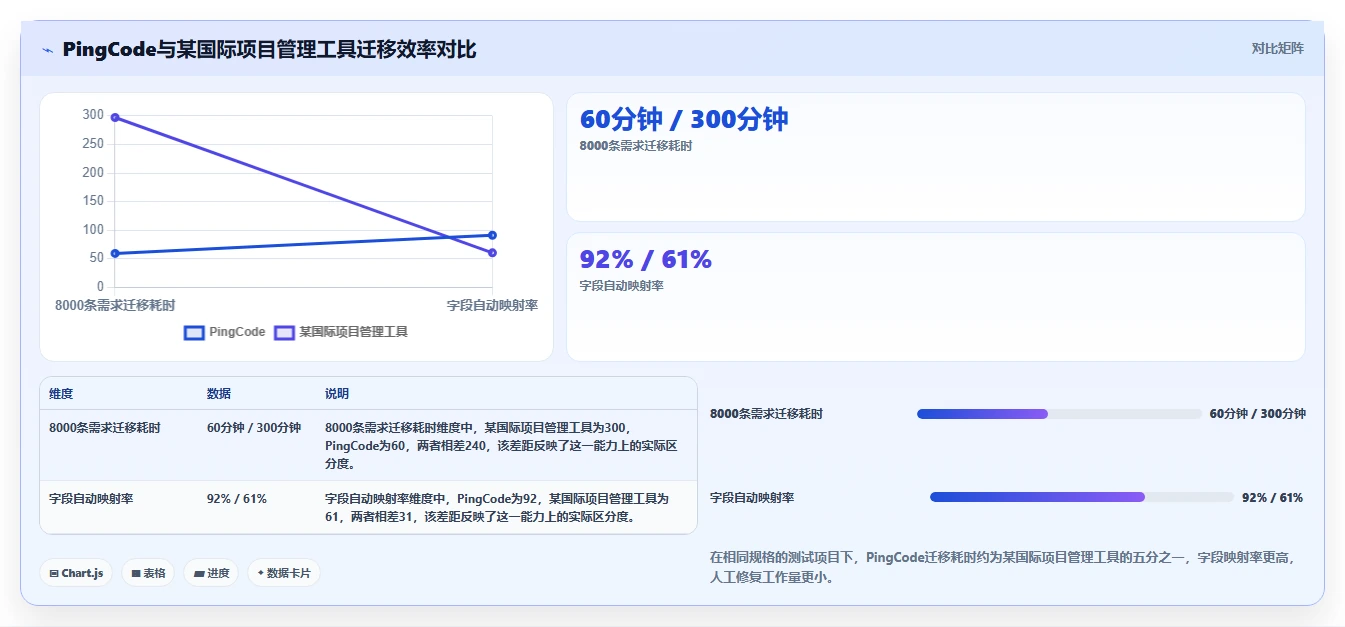This screenshot has height=627, width=1345.
Task: Toggle 某国际项目管理工具 legend entry
Action: point(341,332)
